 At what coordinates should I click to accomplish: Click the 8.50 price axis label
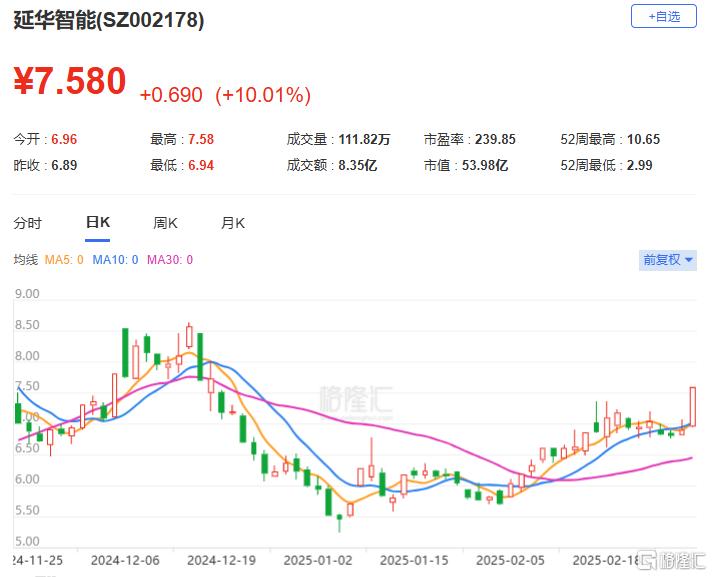click(x=27, y=325)
